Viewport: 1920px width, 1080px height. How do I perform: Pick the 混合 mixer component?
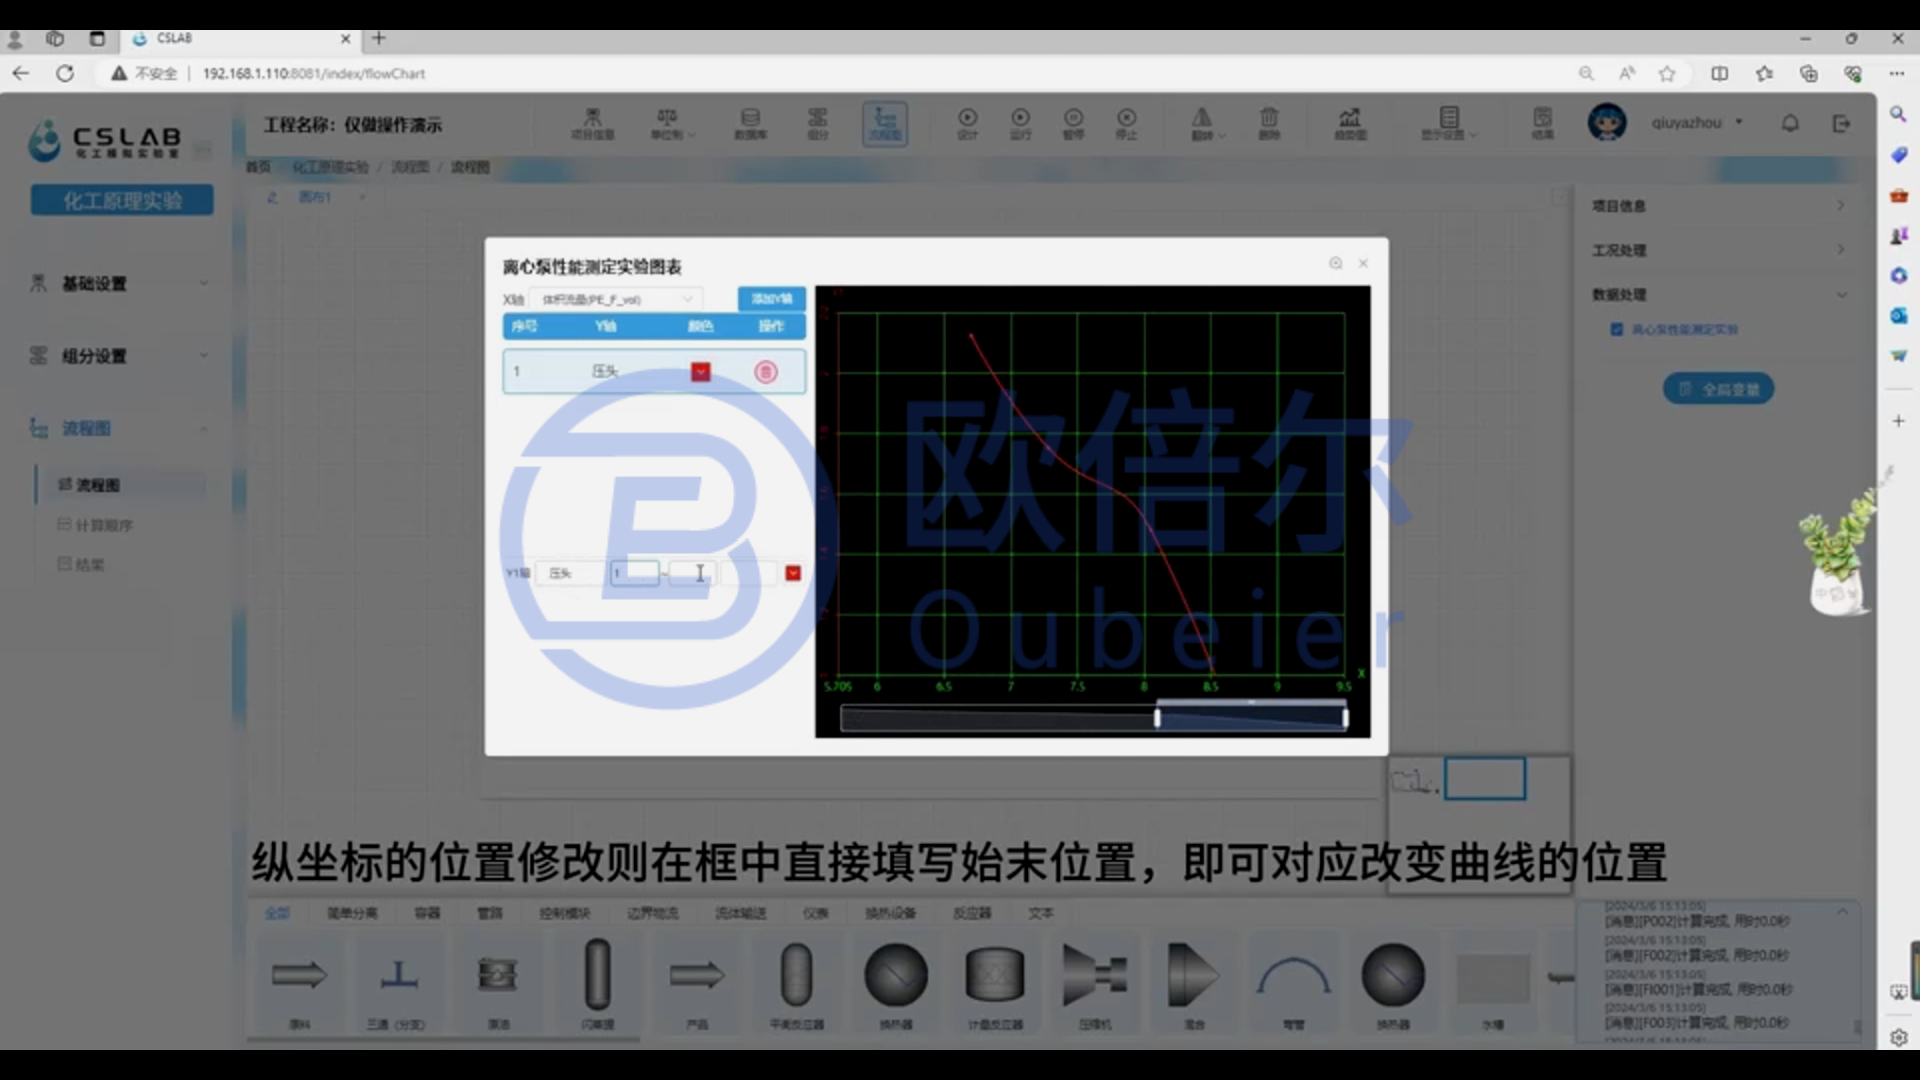coord(1194,984)
